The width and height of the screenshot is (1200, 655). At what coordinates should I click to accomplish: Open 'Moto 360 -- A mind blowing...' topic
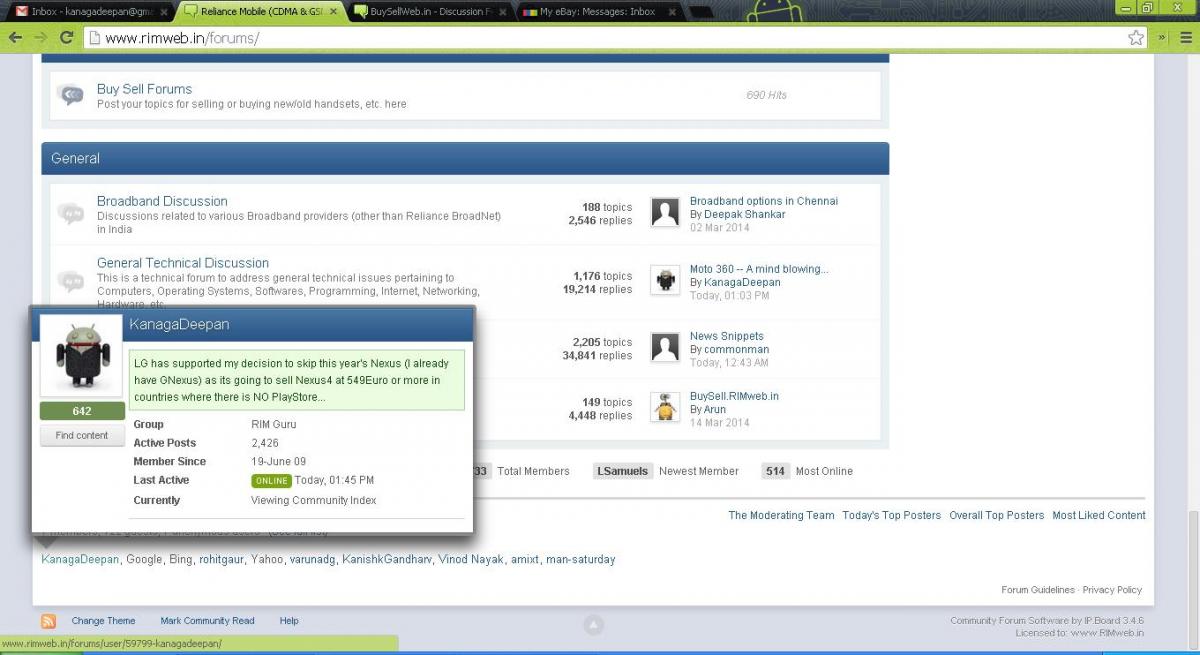coord(759,269)
